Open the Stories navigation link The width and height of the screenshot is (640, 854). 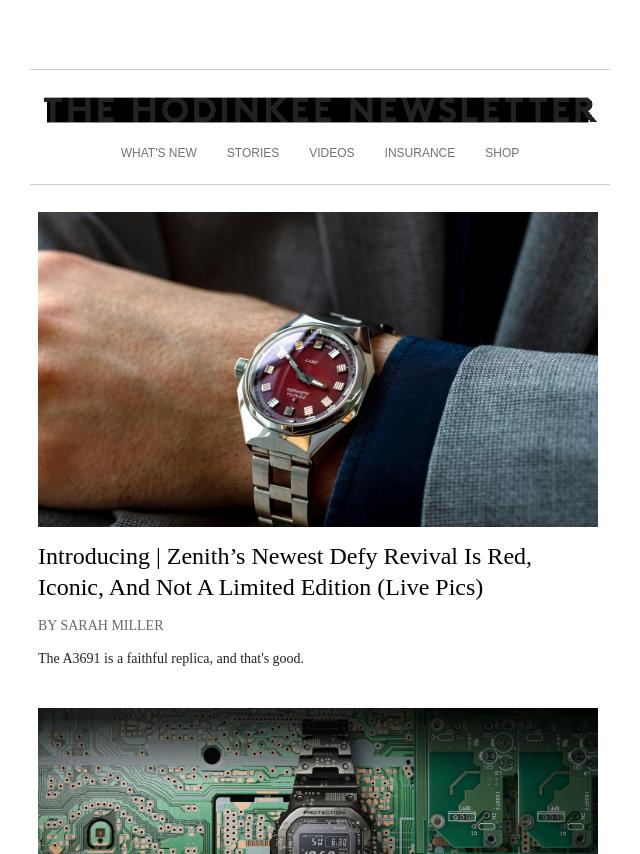253,153
